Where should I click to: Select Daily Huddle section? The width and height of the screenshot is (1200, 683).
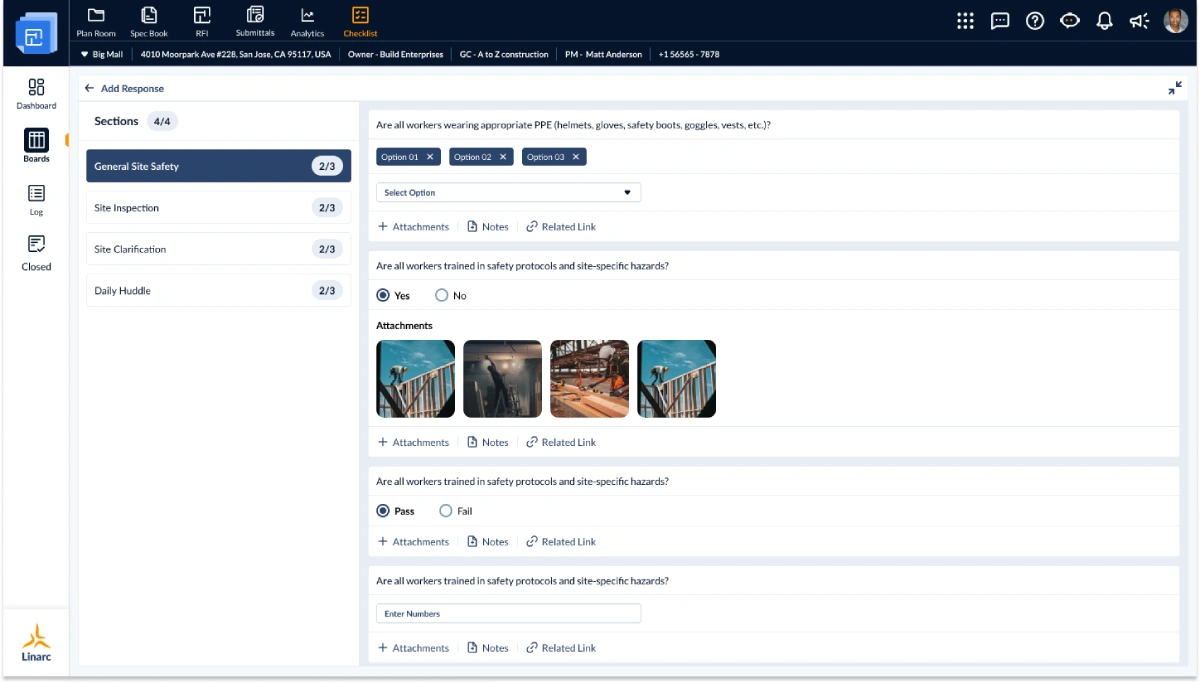[x=218, y=290]
